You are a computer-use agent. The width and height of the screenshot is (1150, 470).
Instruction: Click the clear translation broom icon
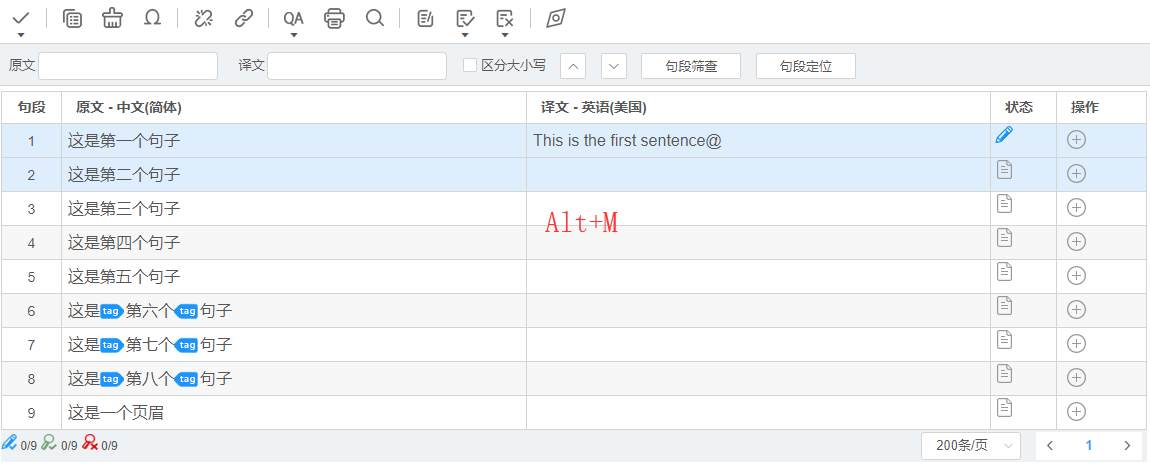[112, 18]
